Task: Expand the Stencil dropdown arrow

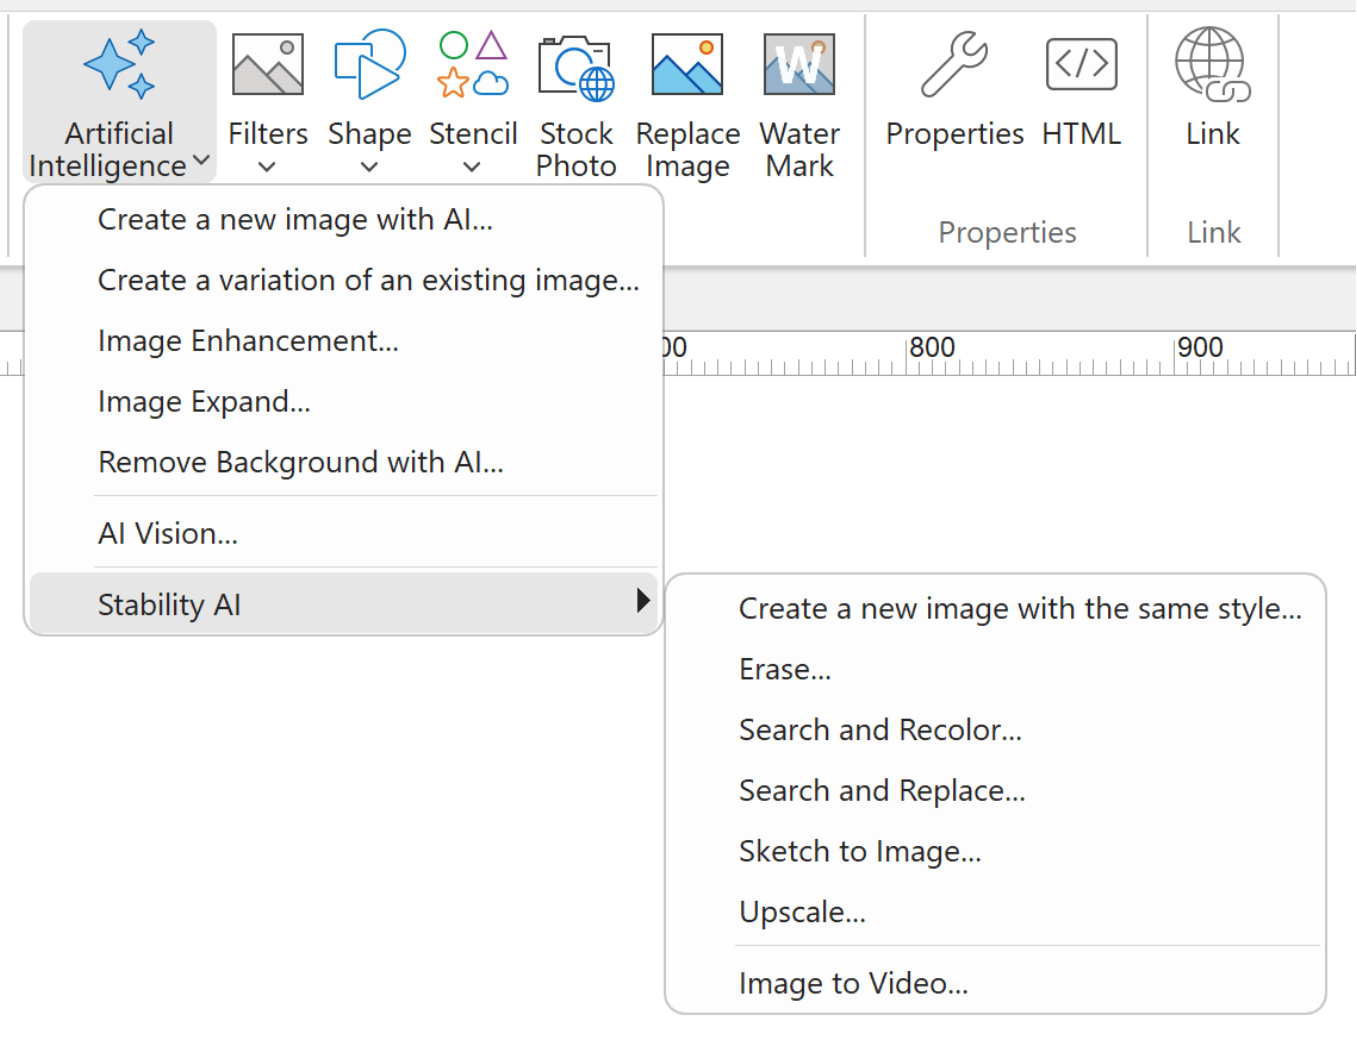Action: point(472,167)
